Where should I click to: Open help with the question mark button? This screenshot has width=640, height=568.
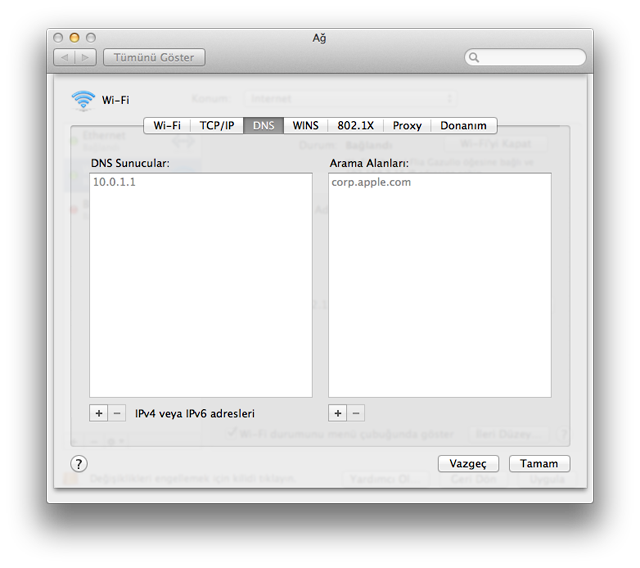pyautogui.click(x=79, y=464)
